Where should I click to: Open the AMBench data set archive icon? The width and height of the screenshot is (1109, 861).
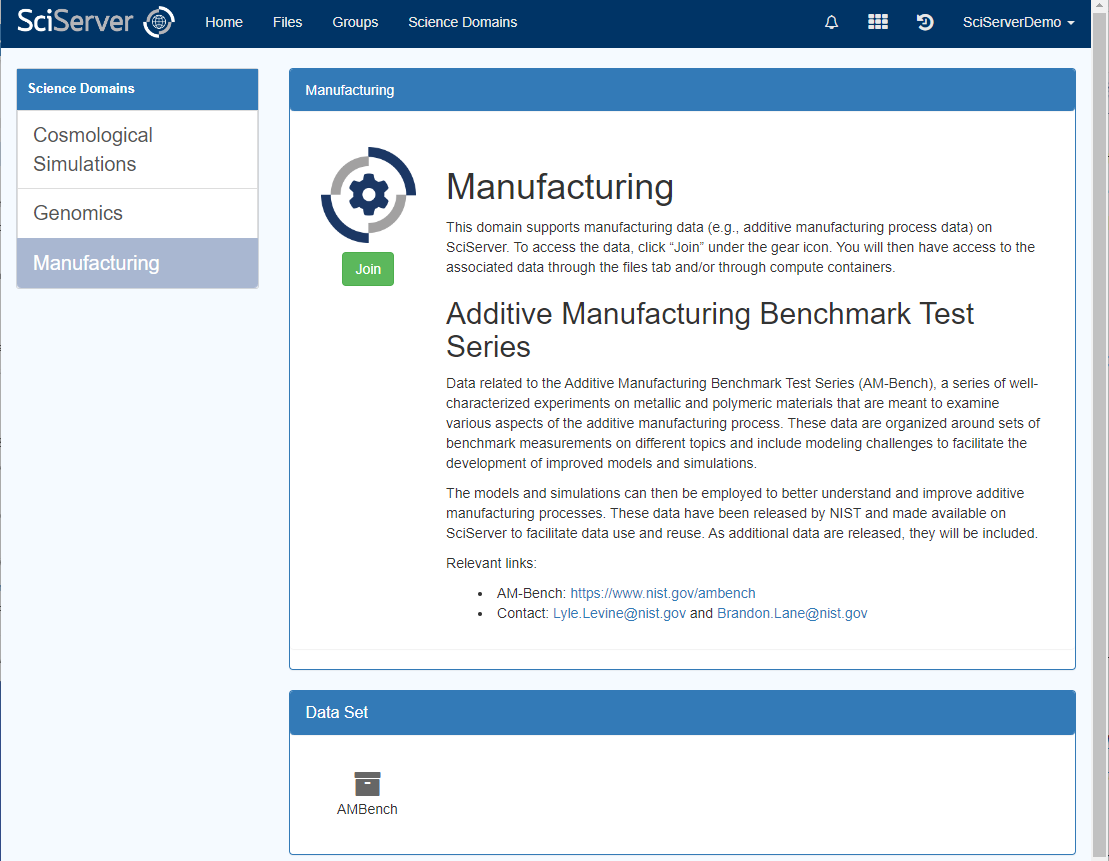coord(367,784)
